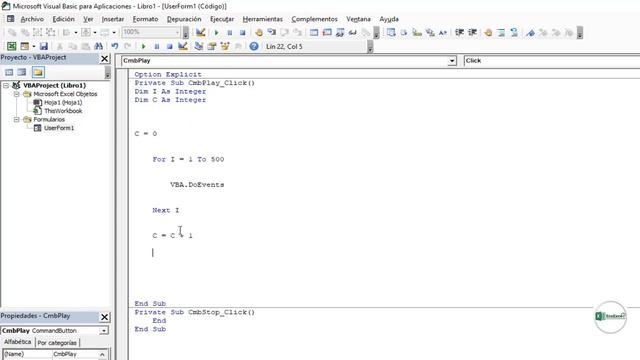This screenshot has height=360, width=640.
Task: Close the Propiedades - CmbPlay panel
Action: coord(104,317)
